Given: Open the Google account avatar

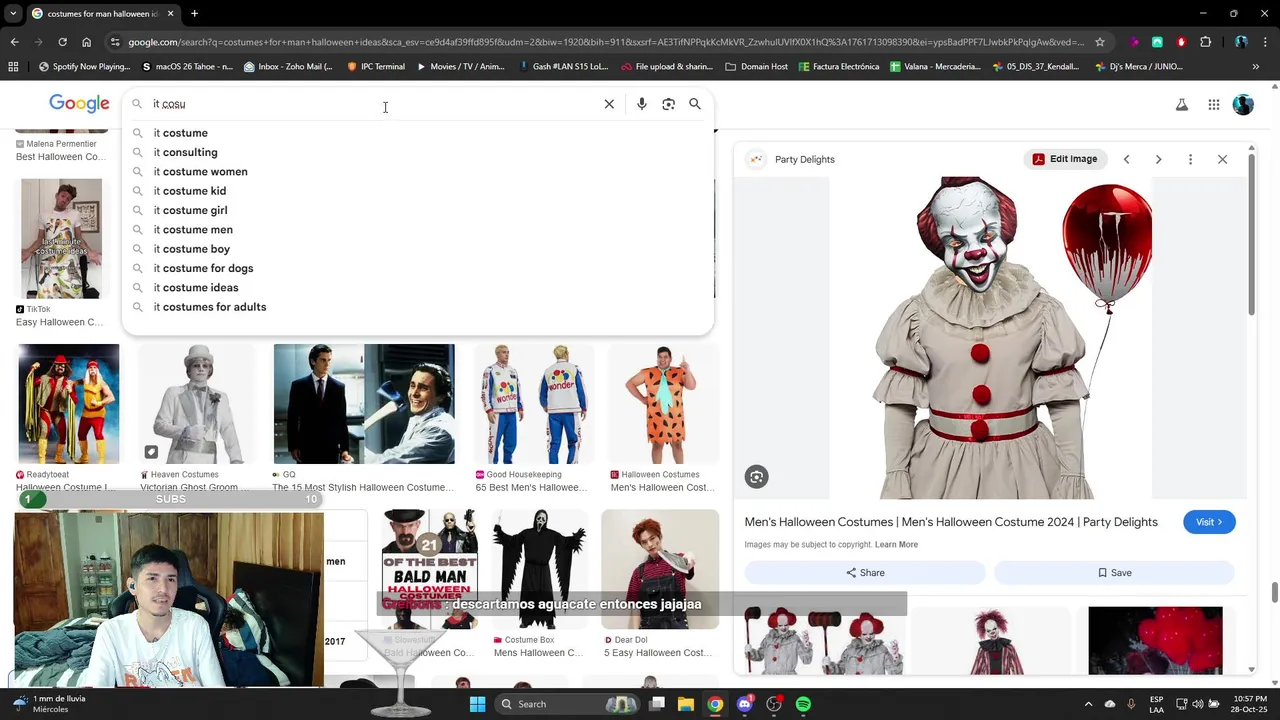Looking at the screenshot, I should [1243, 104].
